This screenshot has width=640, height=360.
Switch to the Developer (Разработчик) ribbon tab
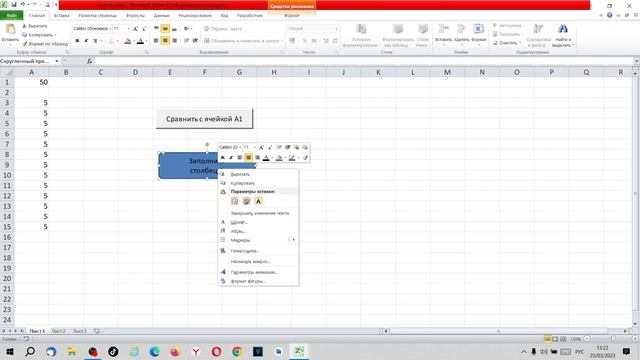pyautogui.click(x=250, y=16)
